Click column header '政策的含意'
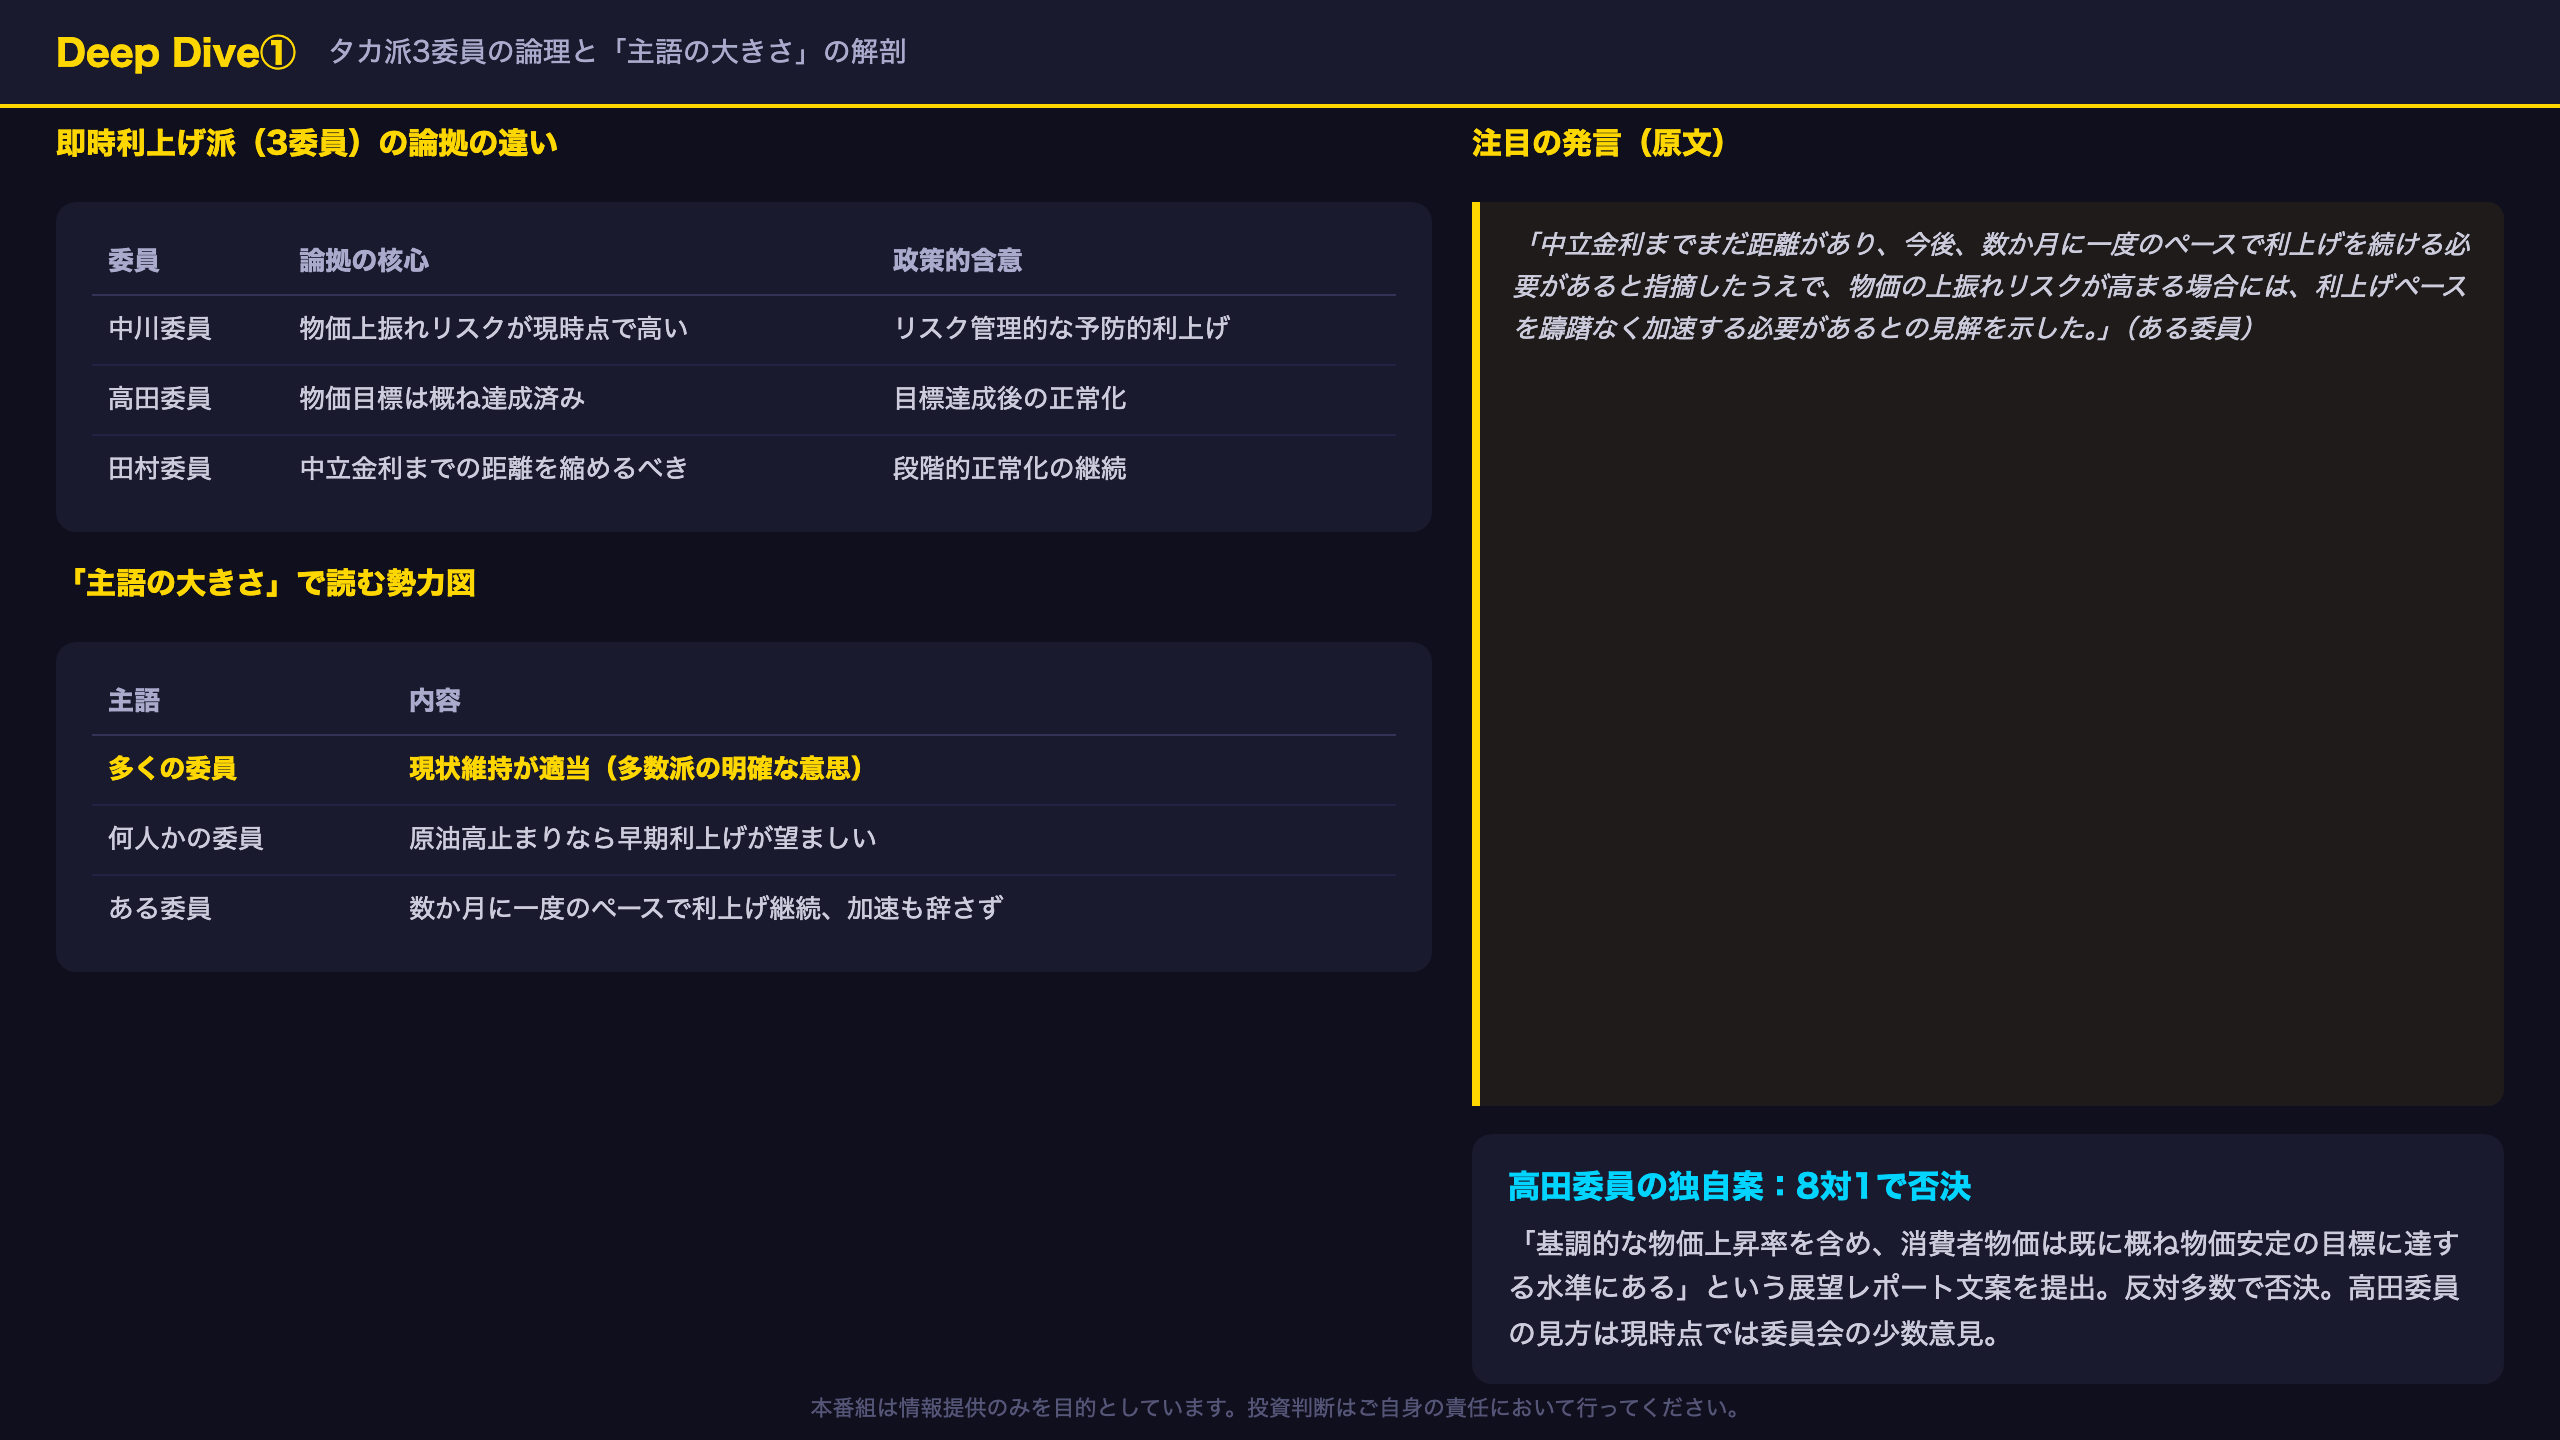2560x1440 pixels. [958, 260]
